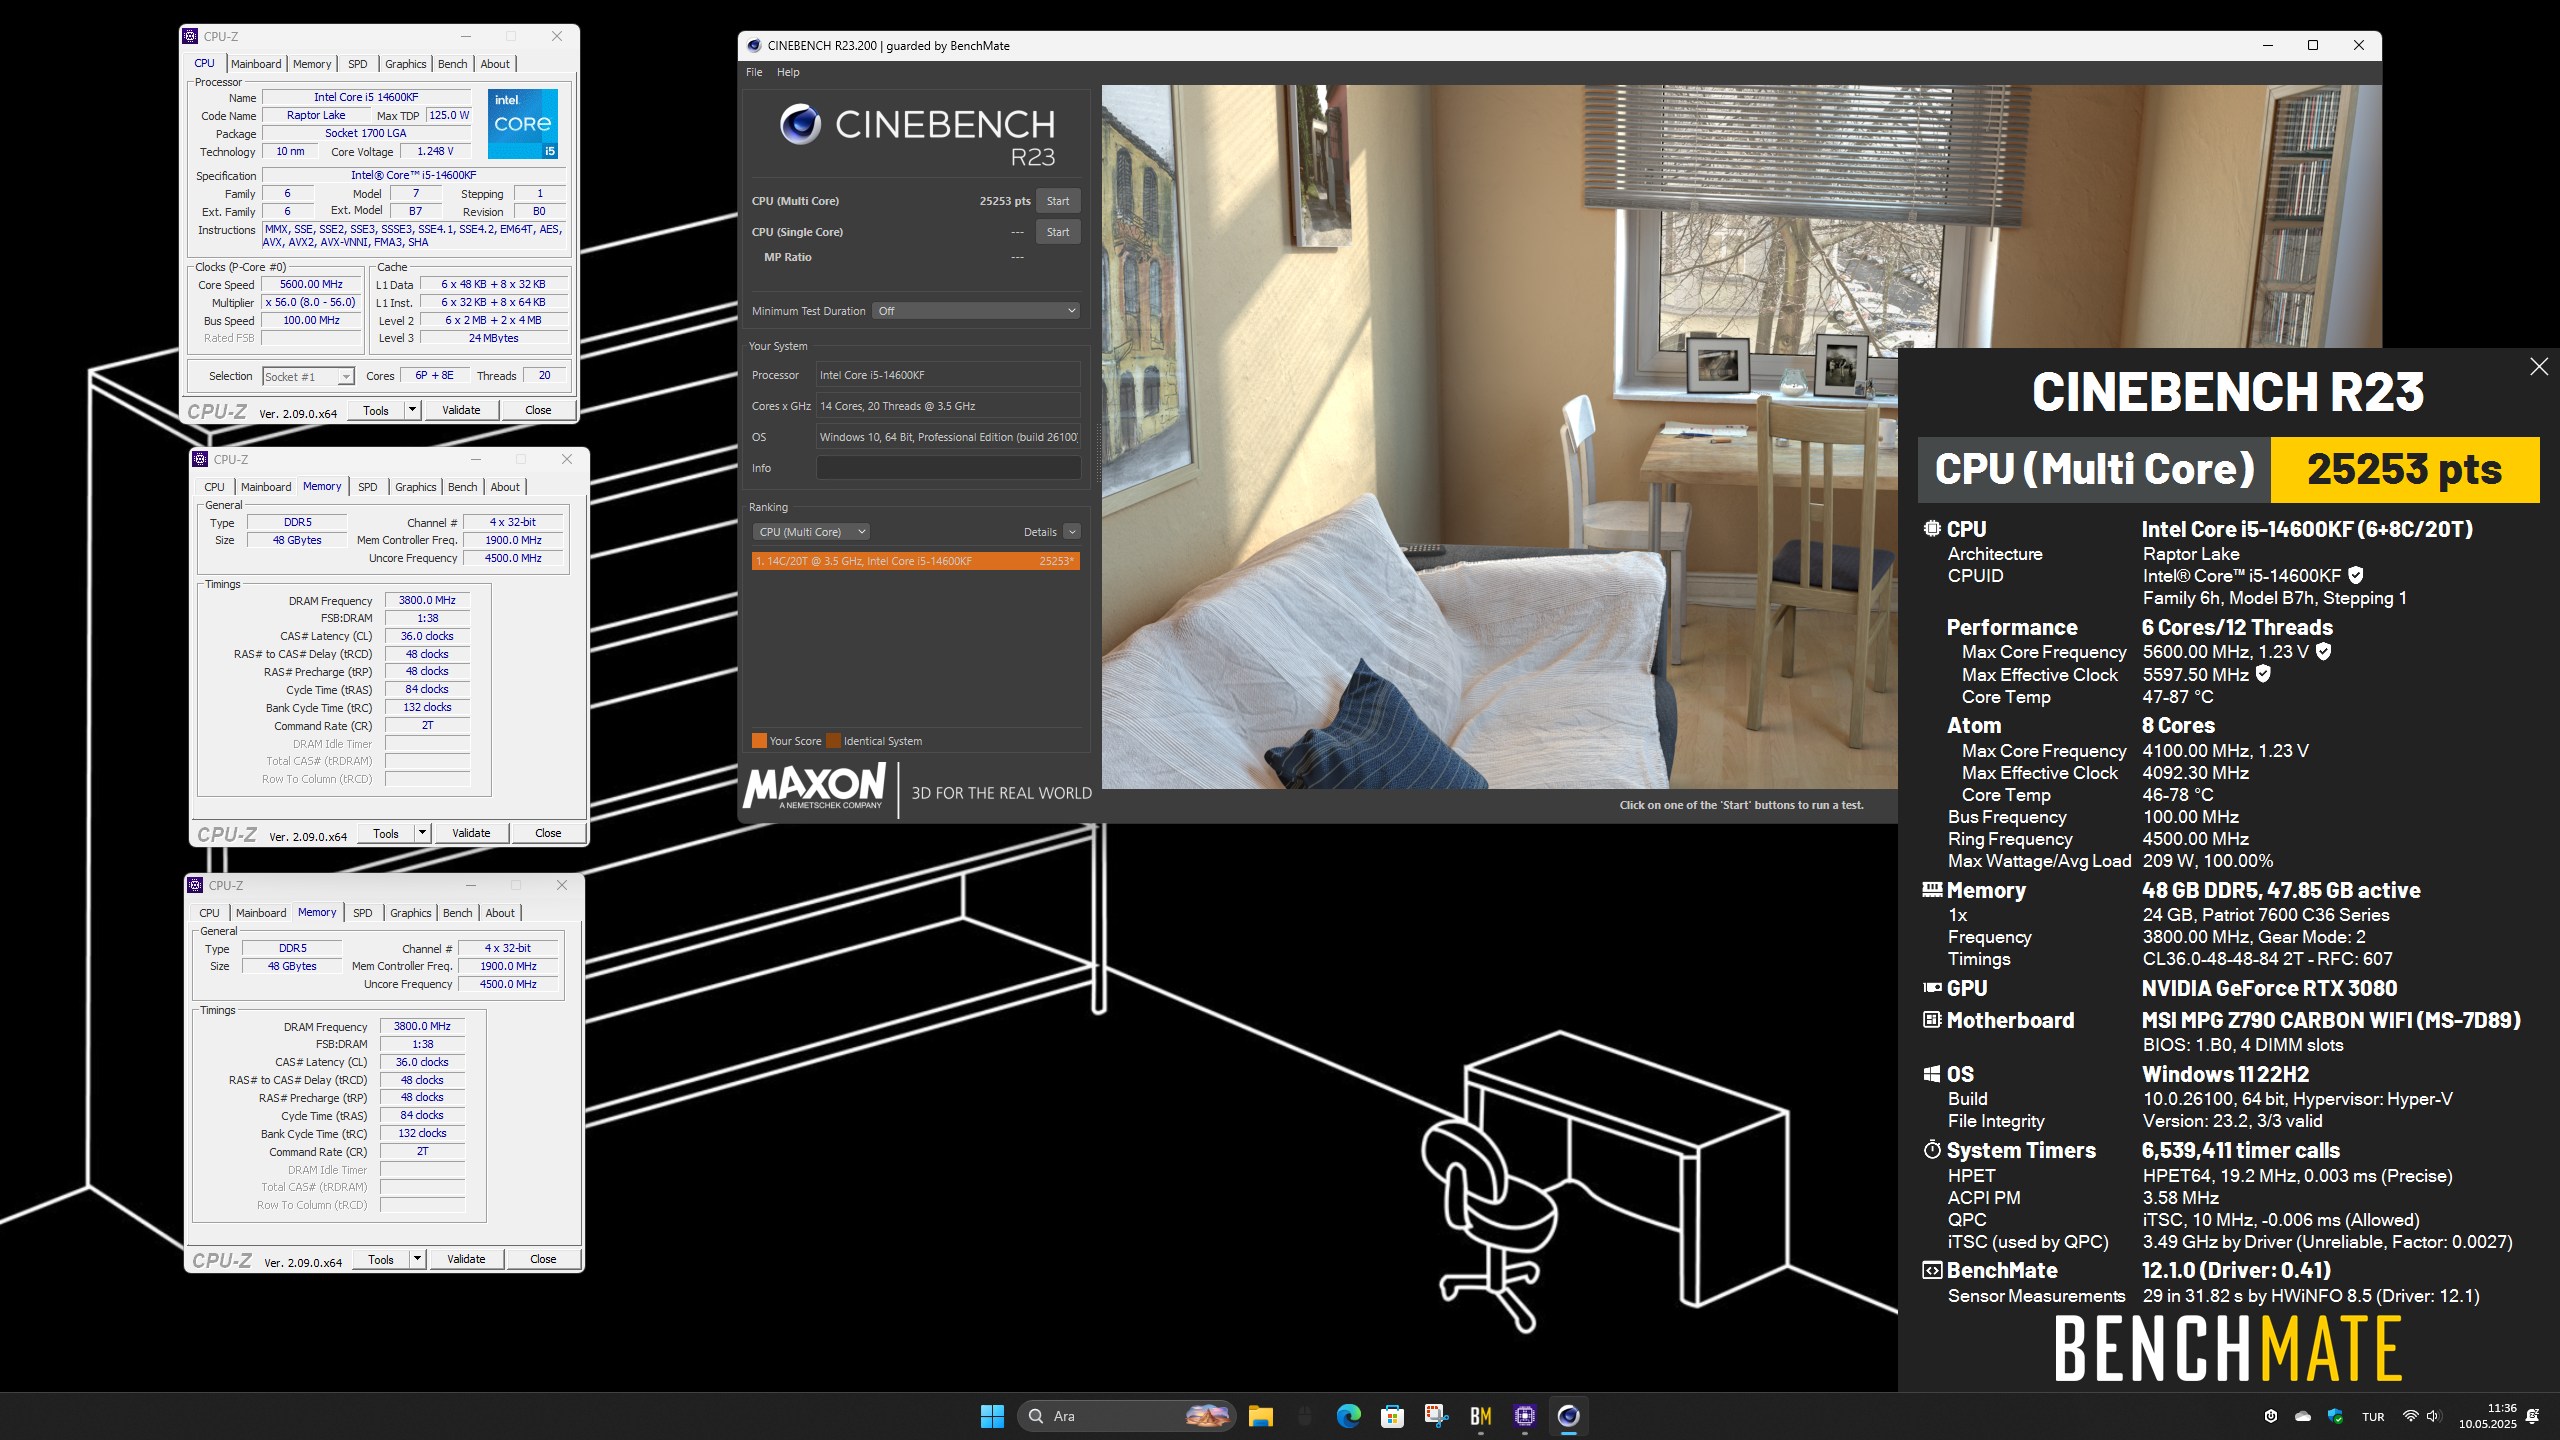Open the OneDrive cloud tray icon
2560x1440 pixels.
tap(2303, 1416)
